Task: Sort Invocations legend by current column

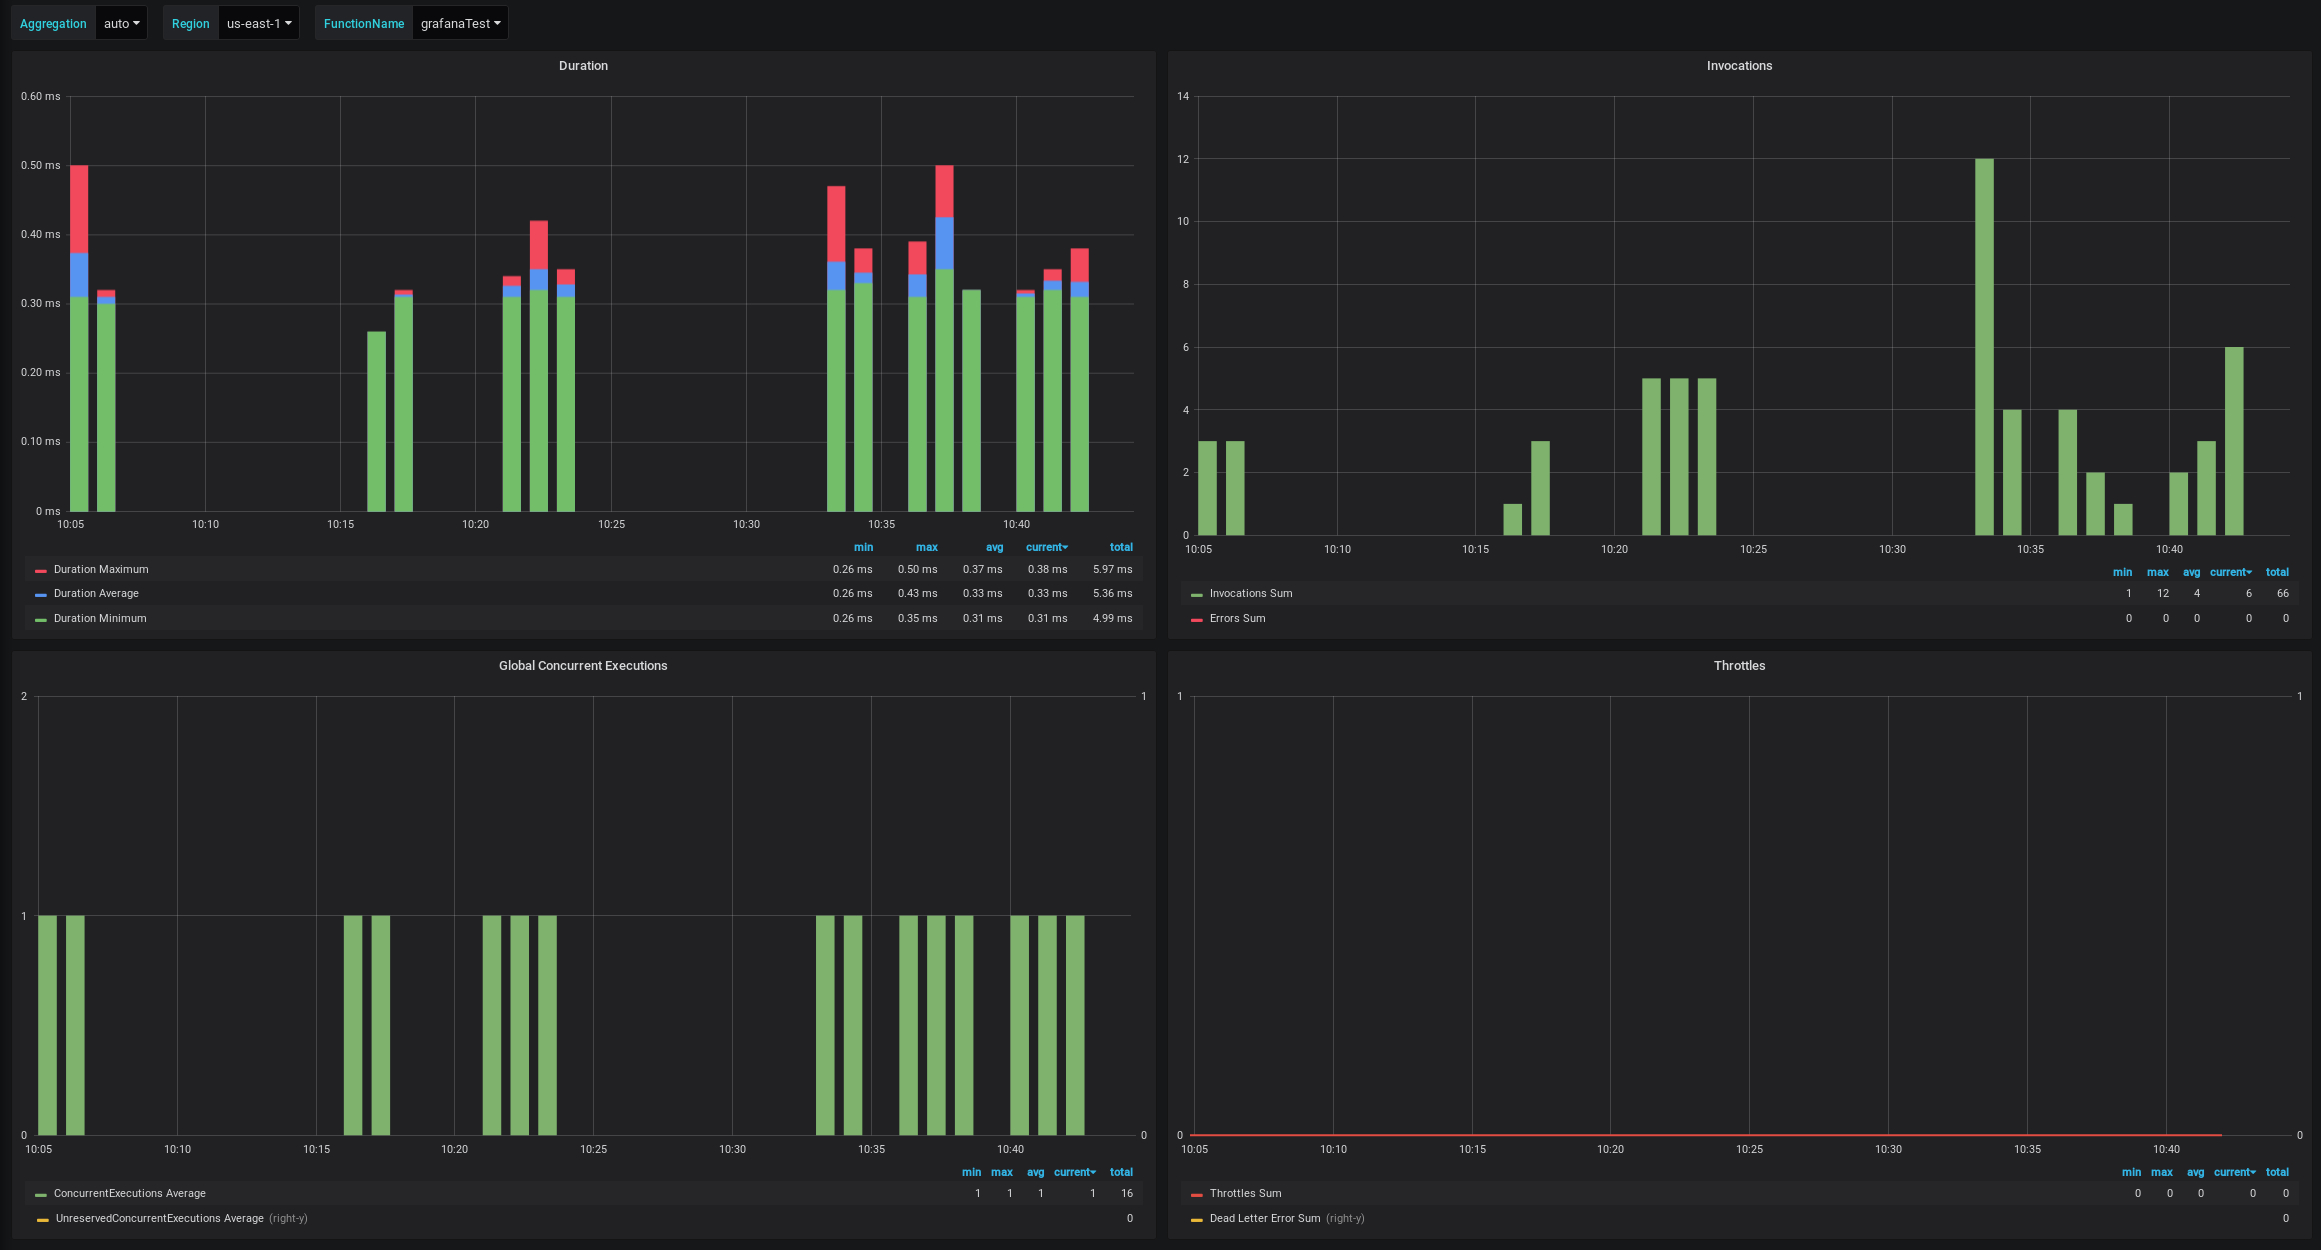Action: [2231, 573]
